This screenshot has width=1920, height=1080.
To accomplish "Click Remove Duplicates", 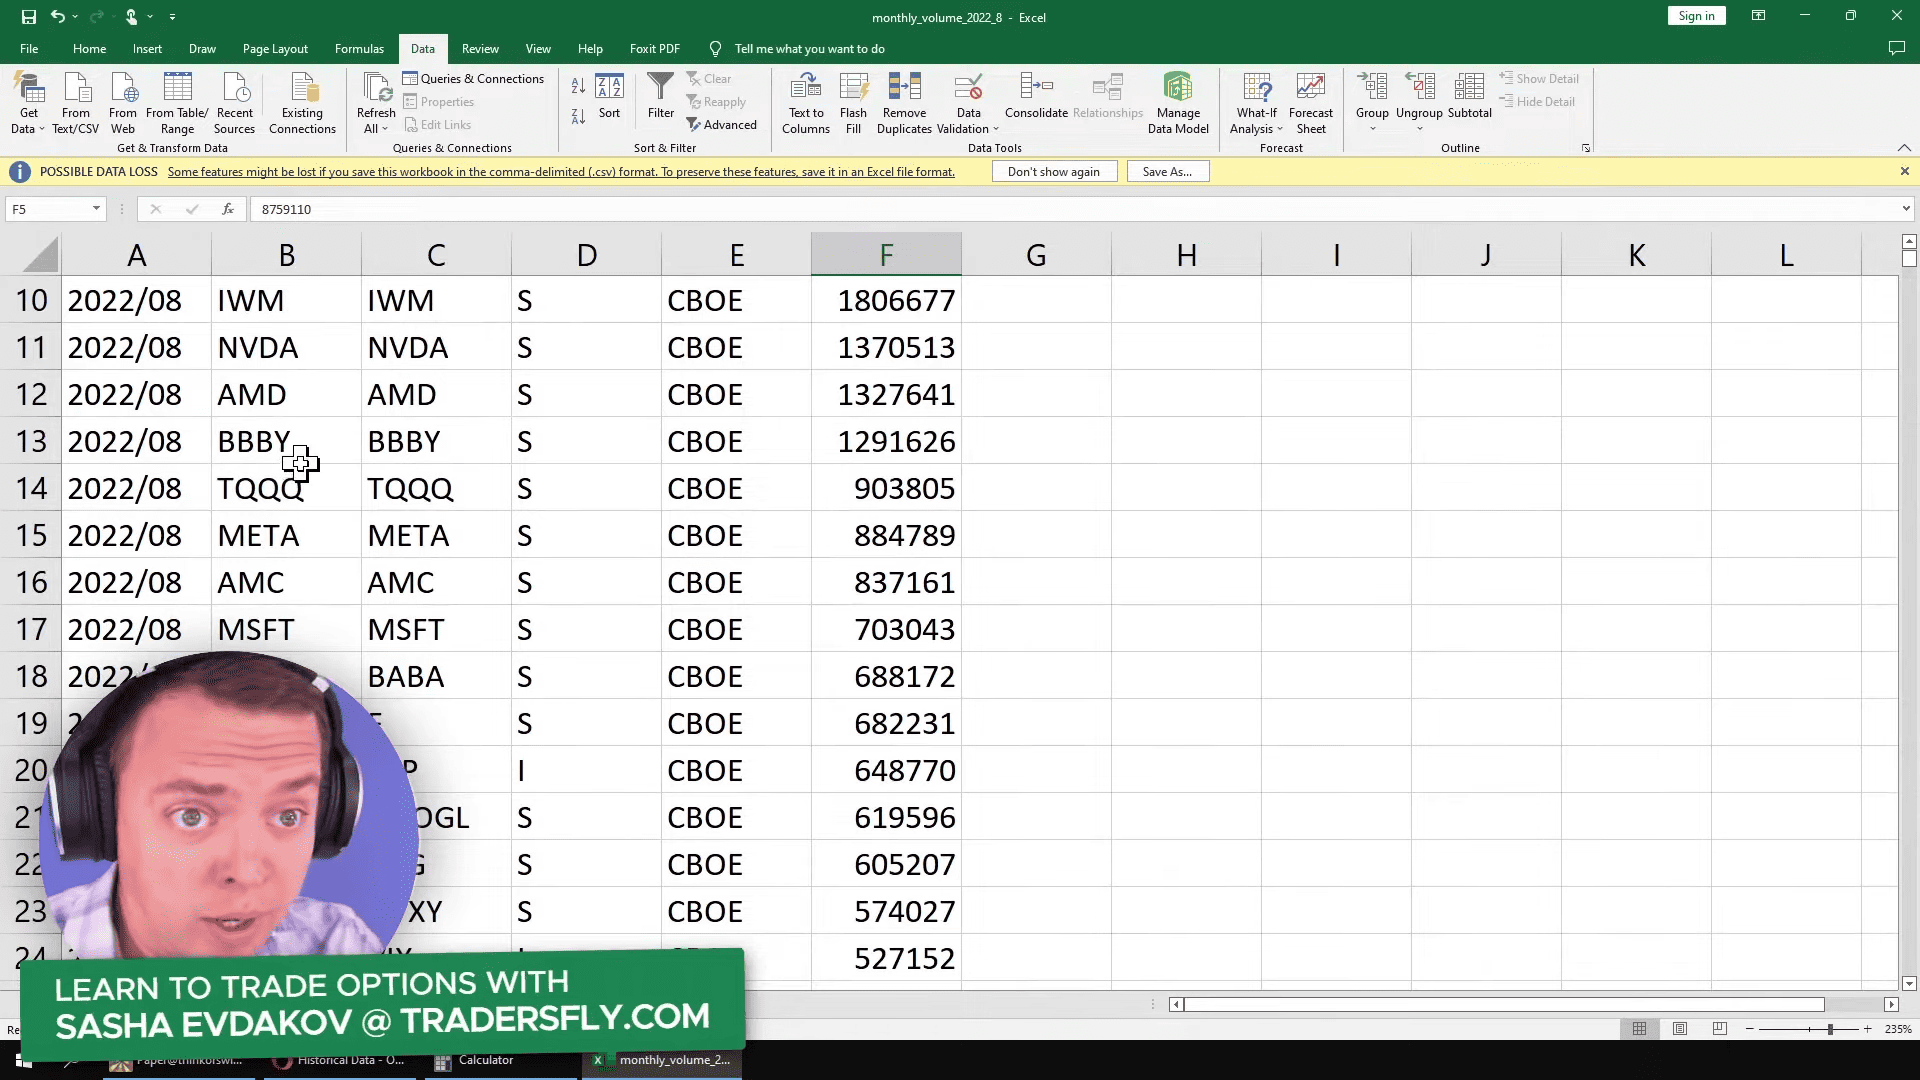I will pyautogui.click(x=904, y=103).
